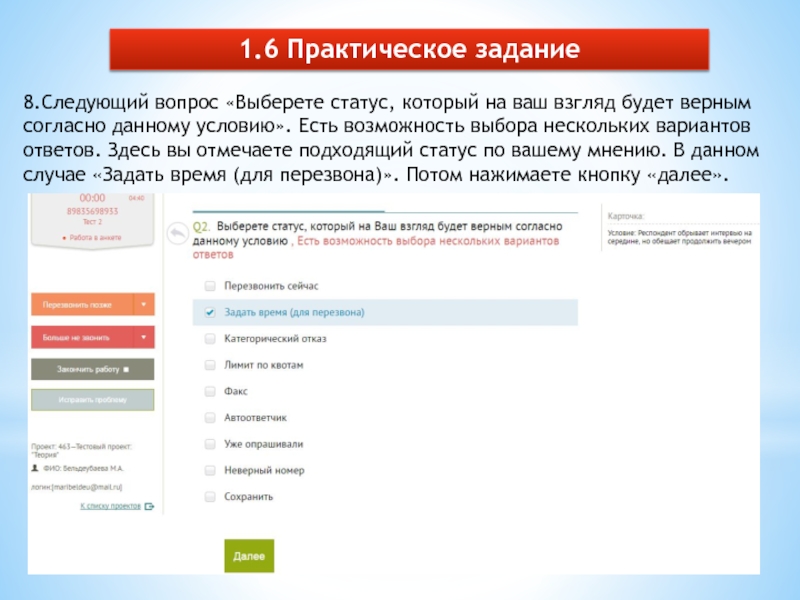Click the 1.6 Практическое задание slide title
800x600 pixels.
[x=409, y=49]
